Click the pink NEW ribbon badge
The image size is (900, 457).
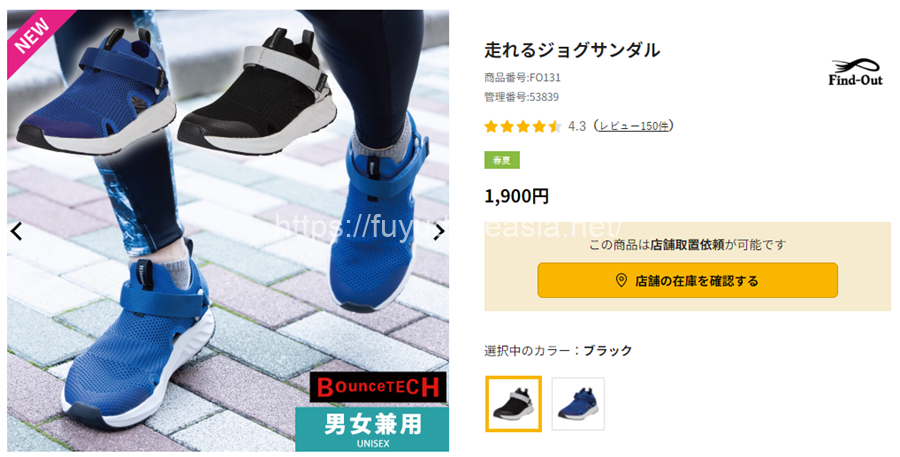pyautogui.click(x=34, y=39)
